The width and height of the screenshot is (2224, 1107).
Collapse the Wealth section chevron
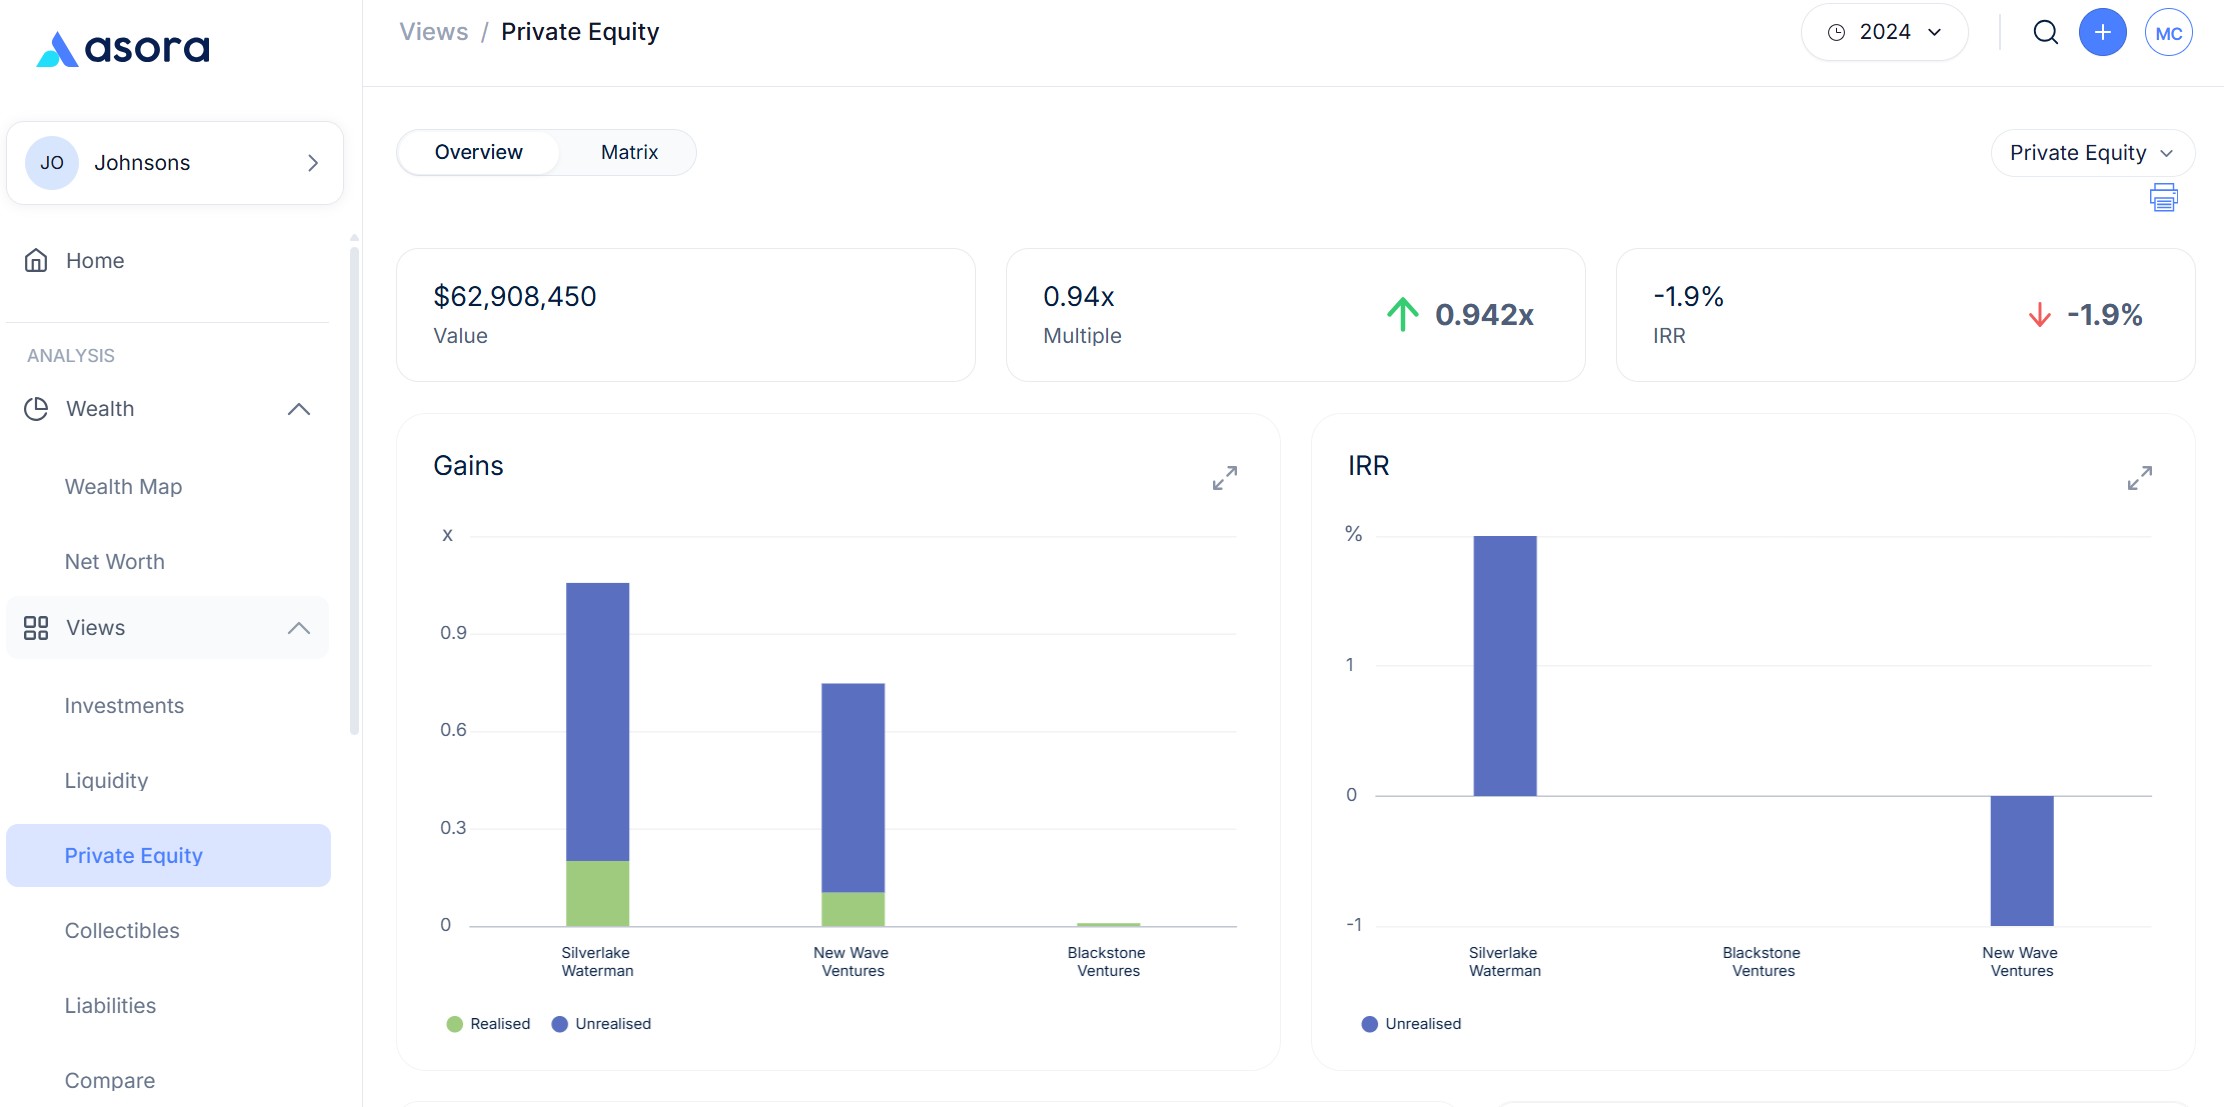click(298, 409)
